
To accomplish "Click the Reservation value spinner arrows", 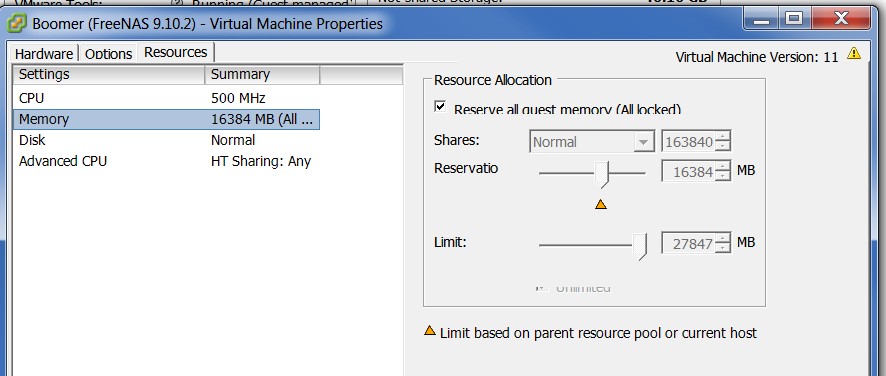I will click(723, 171).
